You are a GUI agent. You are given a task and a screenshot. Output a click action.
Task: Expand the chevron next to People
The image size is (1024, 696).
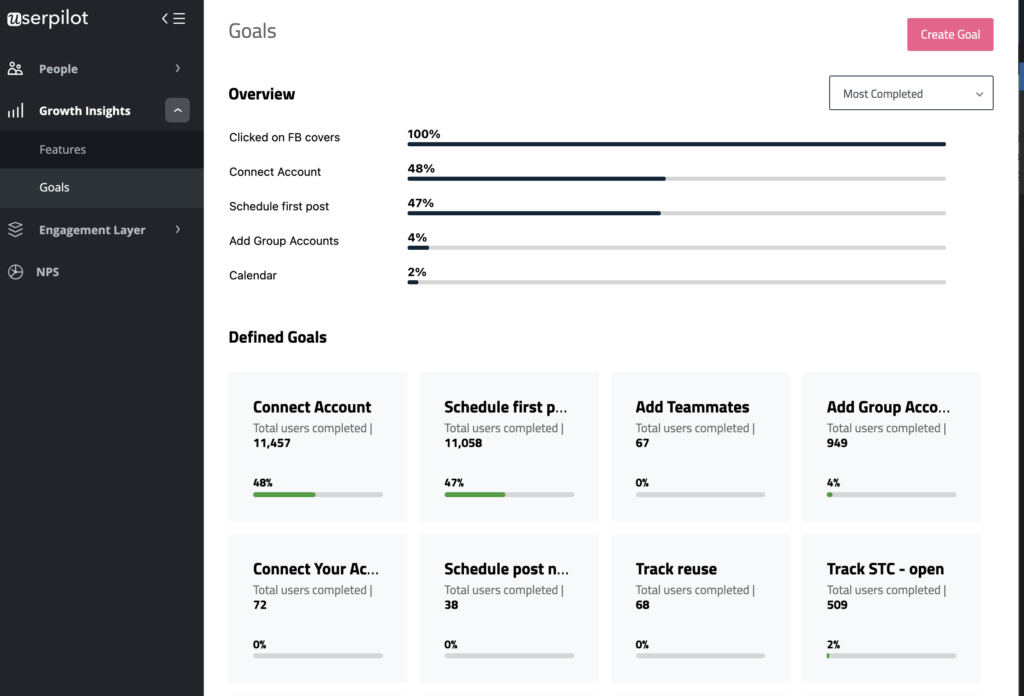(180, 68)
